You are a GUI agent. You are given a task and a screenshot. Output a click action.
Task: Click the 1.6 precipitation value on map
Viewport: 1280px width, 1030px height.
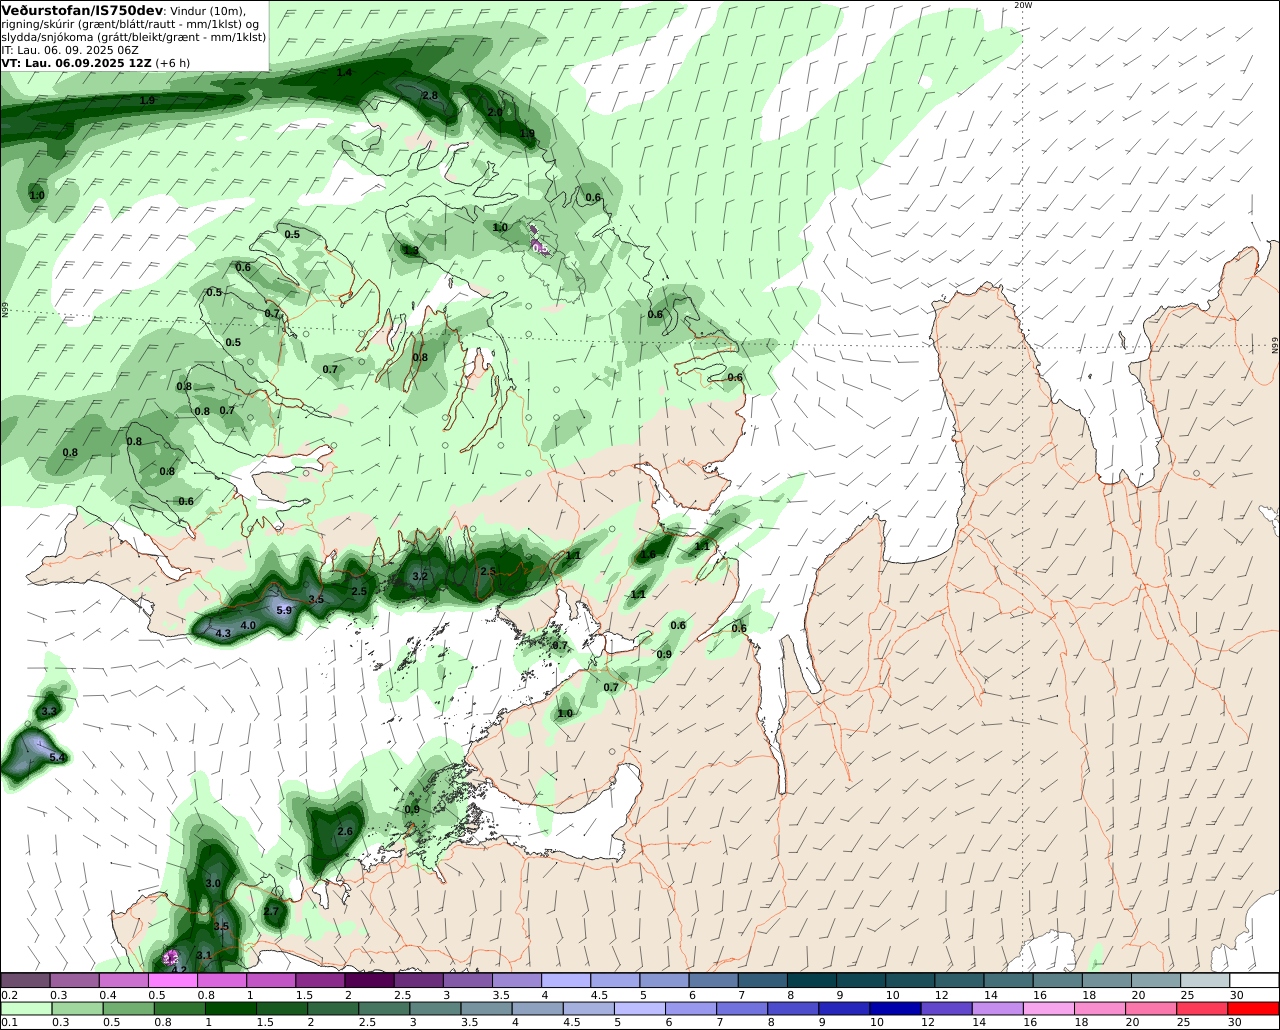click(x=648, y=554)
